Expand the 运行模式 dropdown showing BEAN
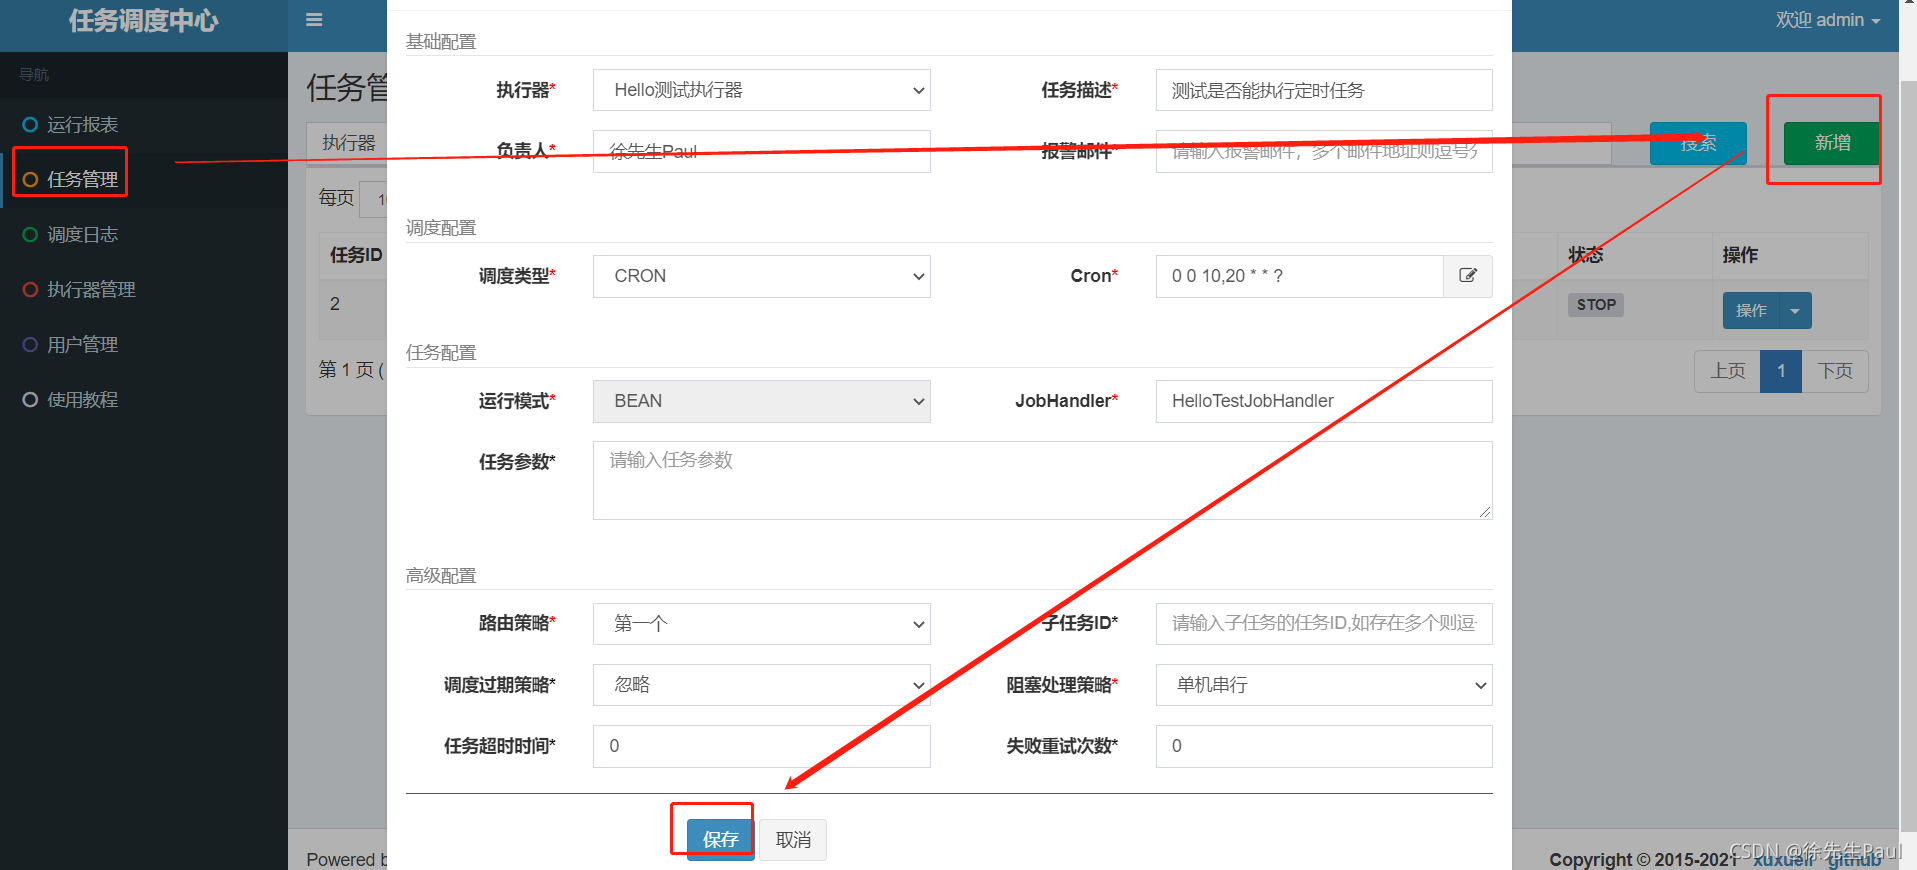Screen dimensions: 1917x870 tap(762, 401)
